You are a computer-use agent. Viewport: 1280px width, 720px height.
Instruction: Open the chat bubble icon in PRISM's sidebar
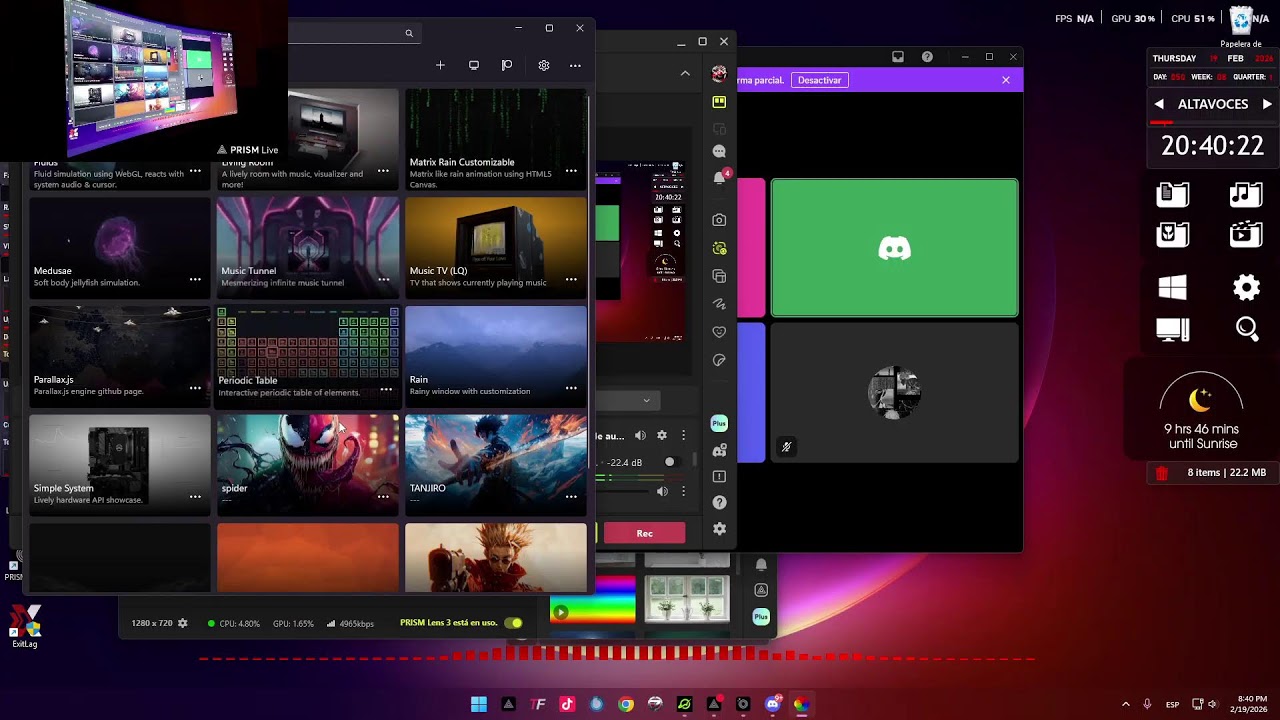[x=719, y=151]
